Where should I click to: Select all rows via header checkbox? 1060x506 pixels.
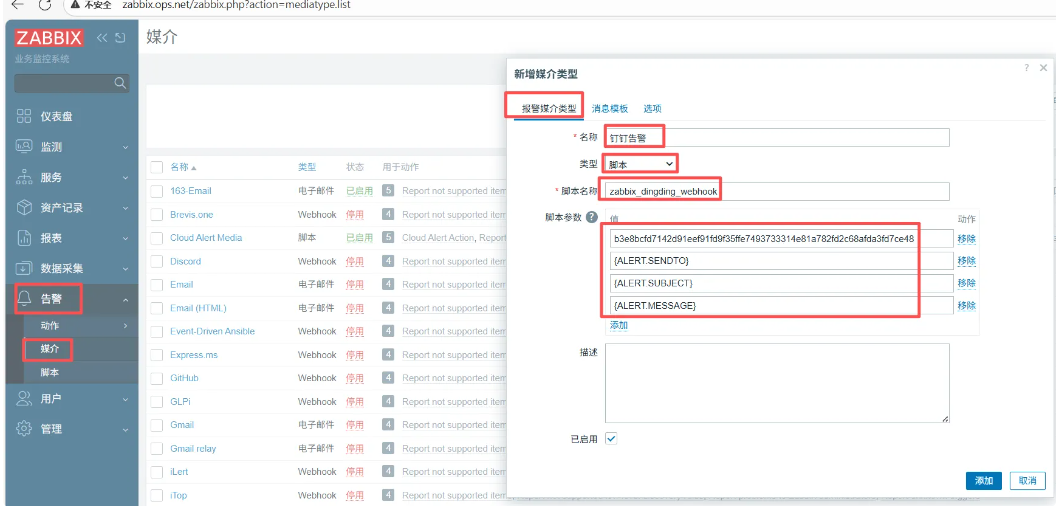tap(156, 167)
